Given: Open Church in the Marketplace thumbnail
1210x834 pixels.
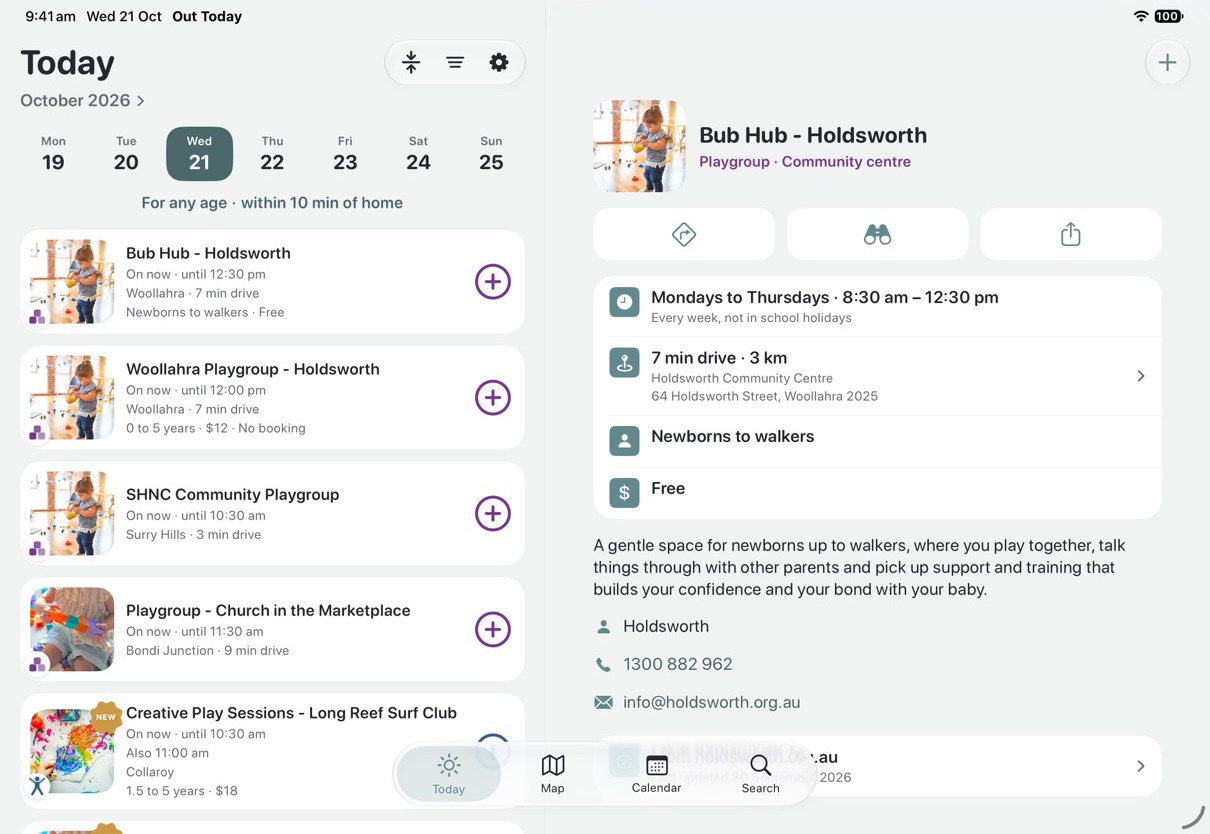Looking at the screenshot, I should point(72,630).
